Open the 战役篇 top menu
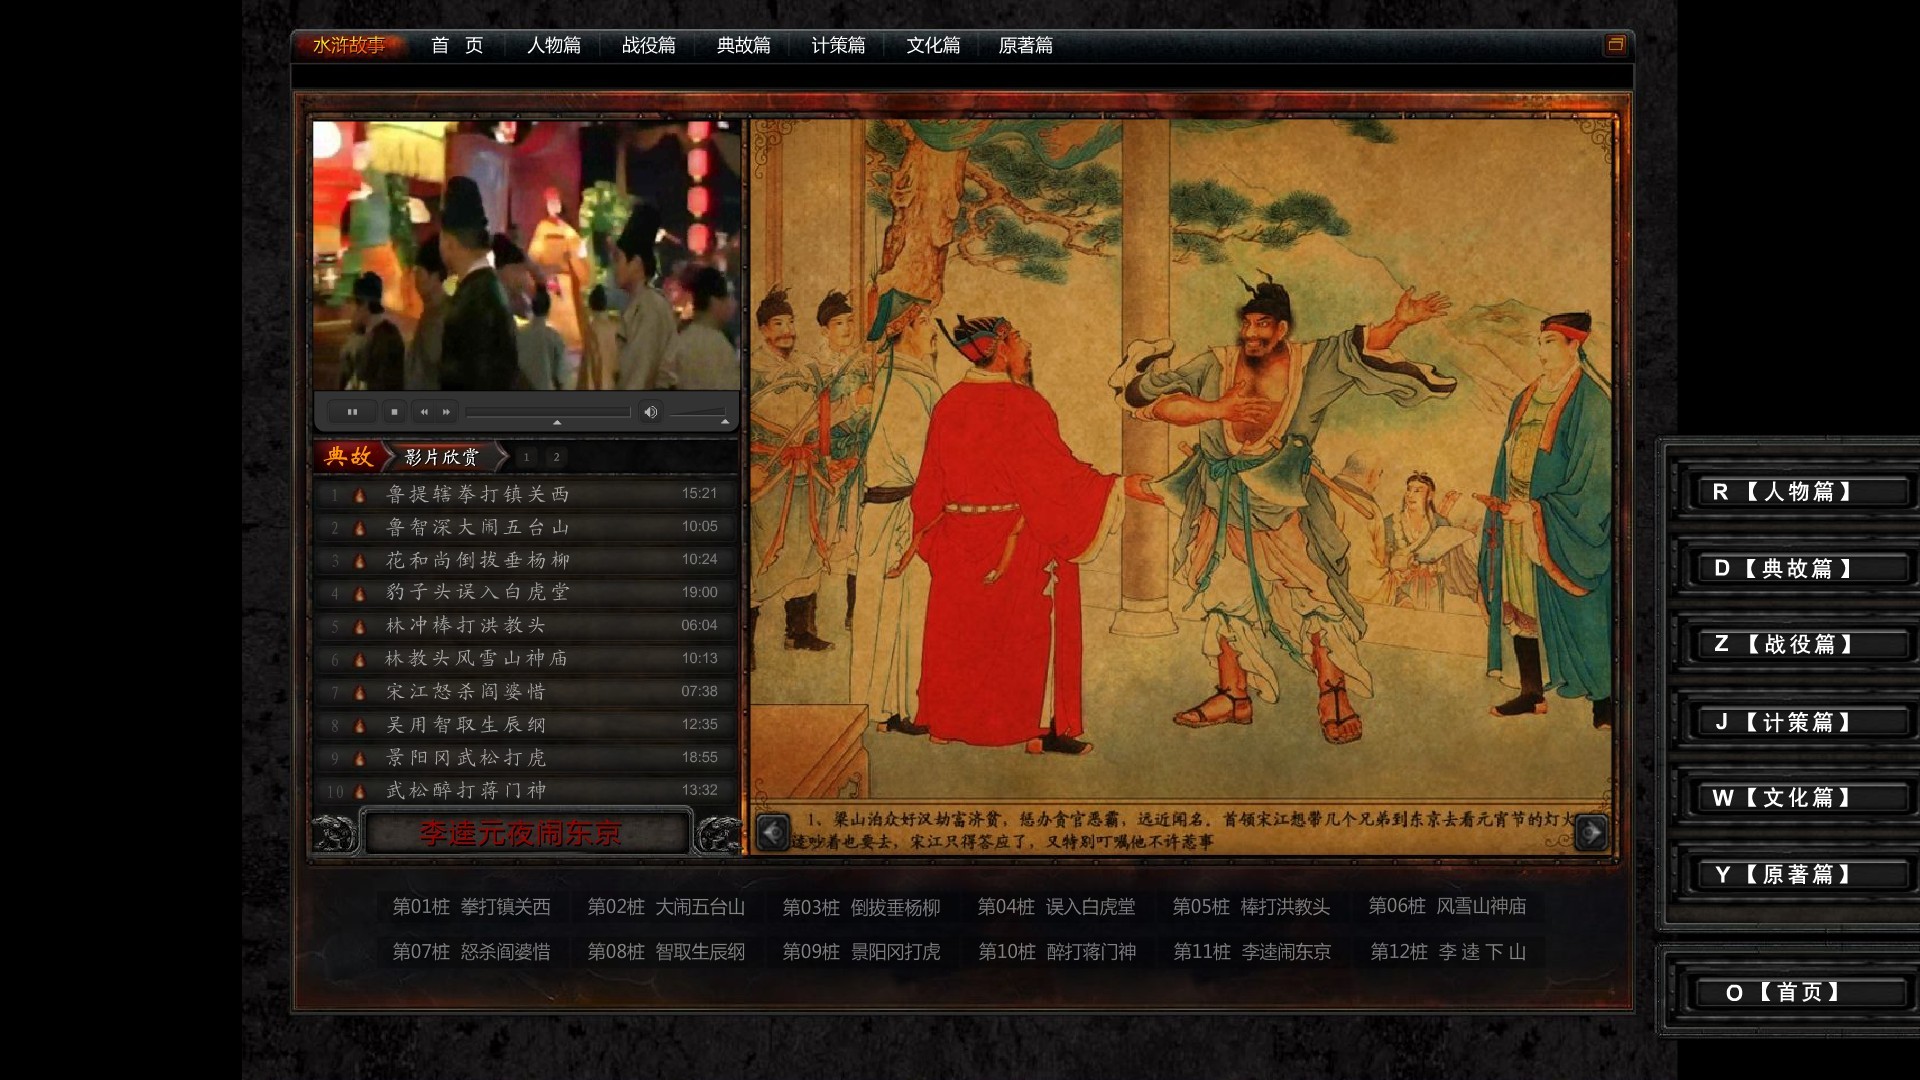This screenshot has height=1080, width=1920. pyautogui.click(x=649, y=45)
